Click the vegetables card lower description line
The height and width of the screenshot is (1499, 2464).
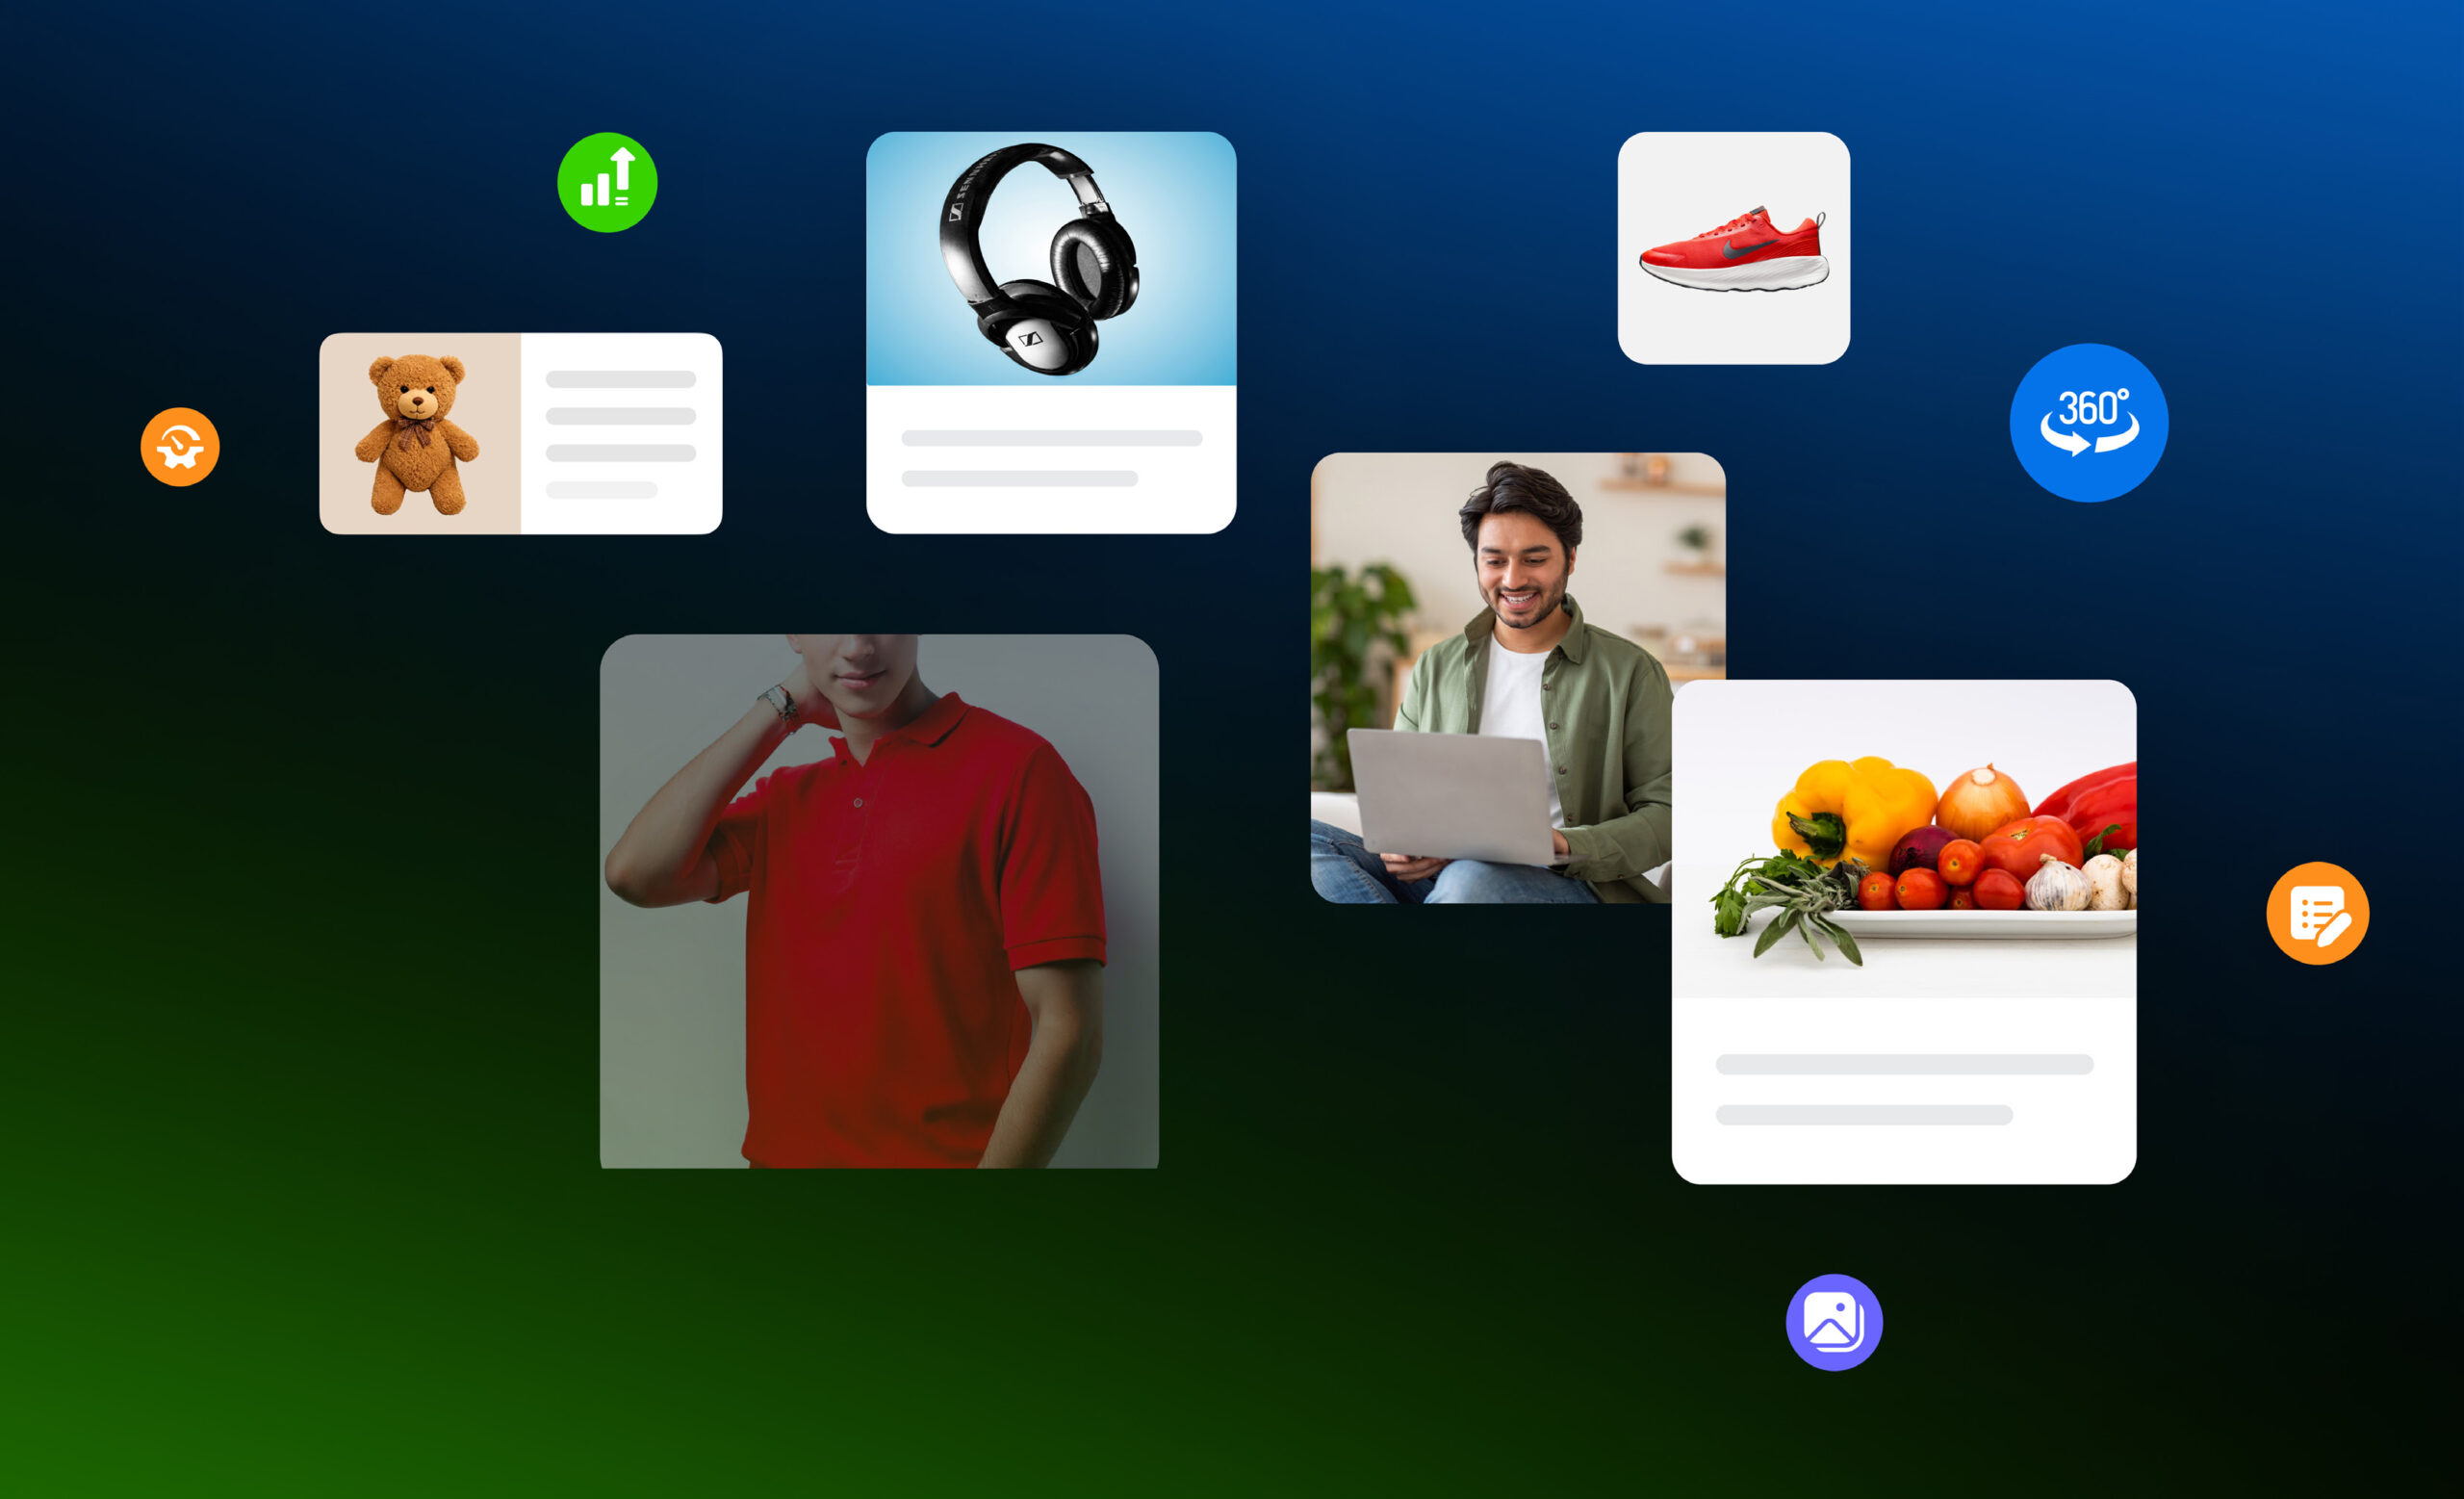point(1864,1115)
